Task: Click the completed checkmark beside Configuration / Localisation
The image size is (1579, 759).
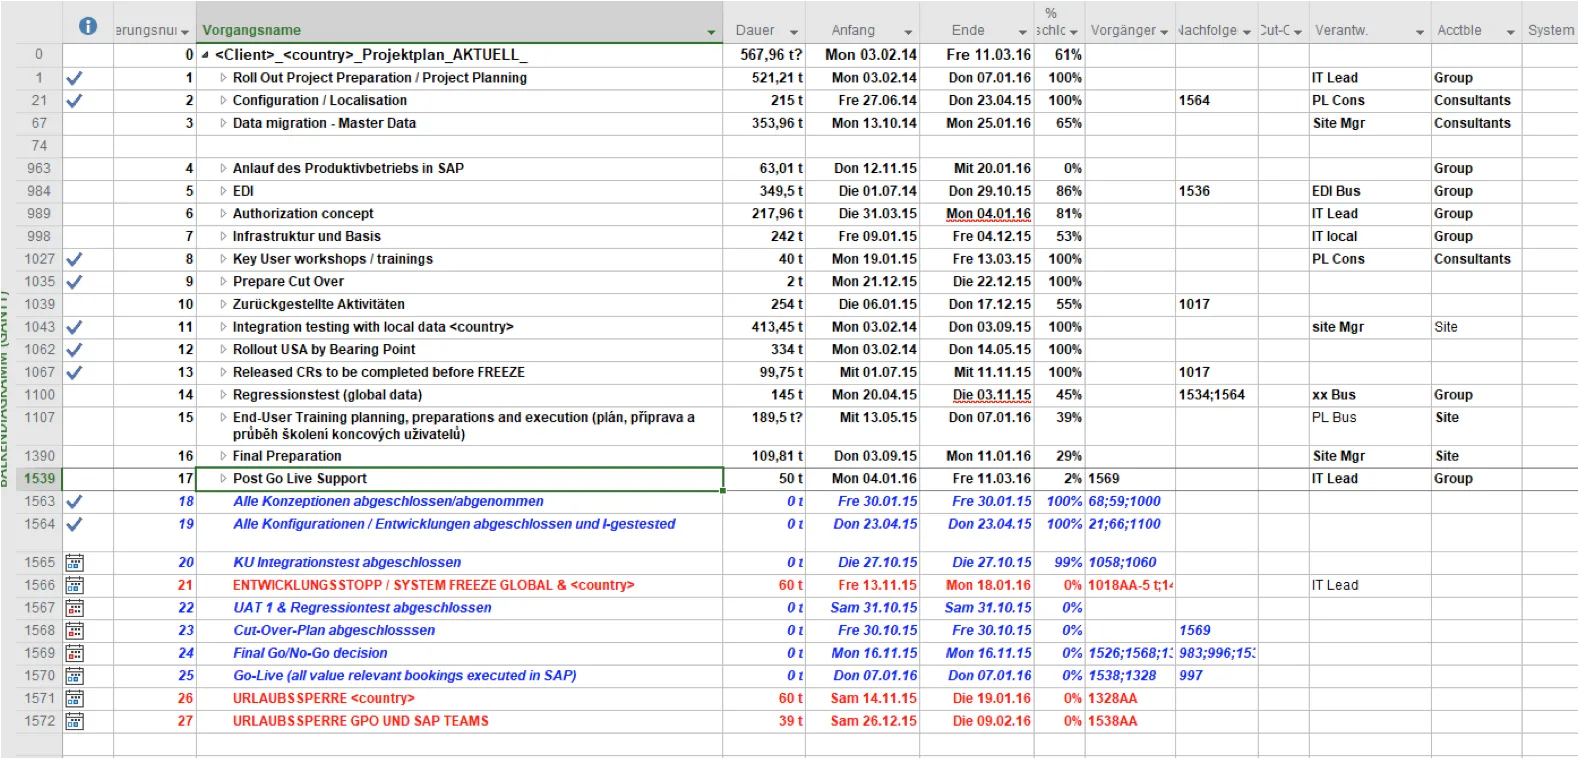Action: (74, 101)
